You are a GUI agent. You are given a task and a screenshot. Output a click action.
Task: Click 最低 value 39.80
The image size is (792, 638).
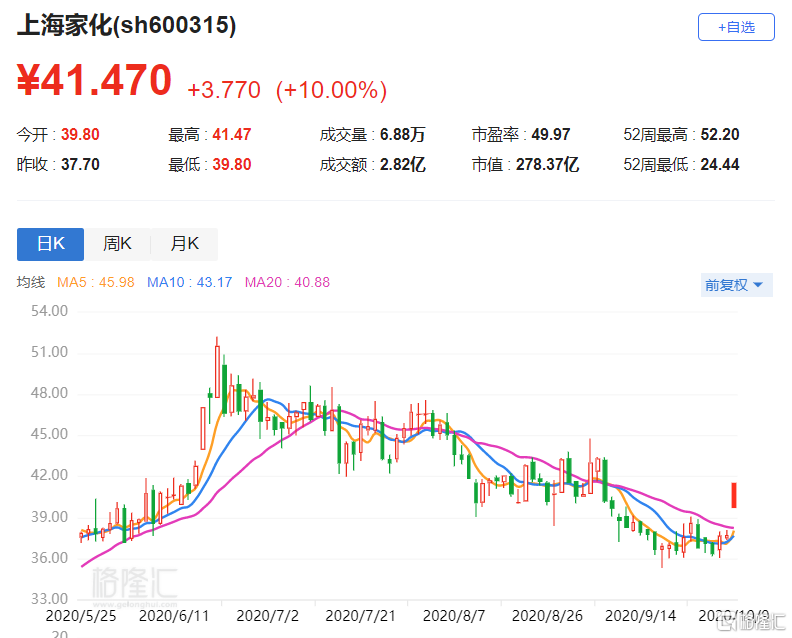tap(232, 165)
